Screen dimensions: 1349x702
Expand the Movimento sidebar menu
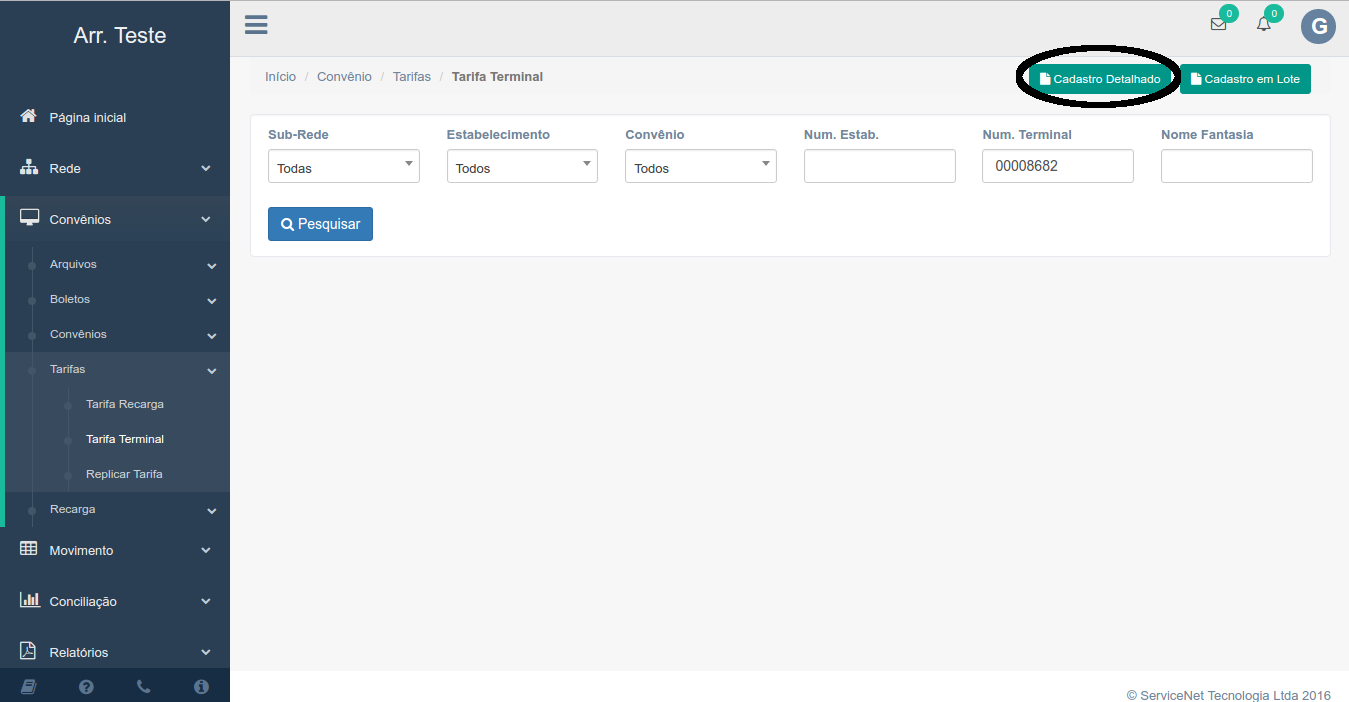(115, 550)
